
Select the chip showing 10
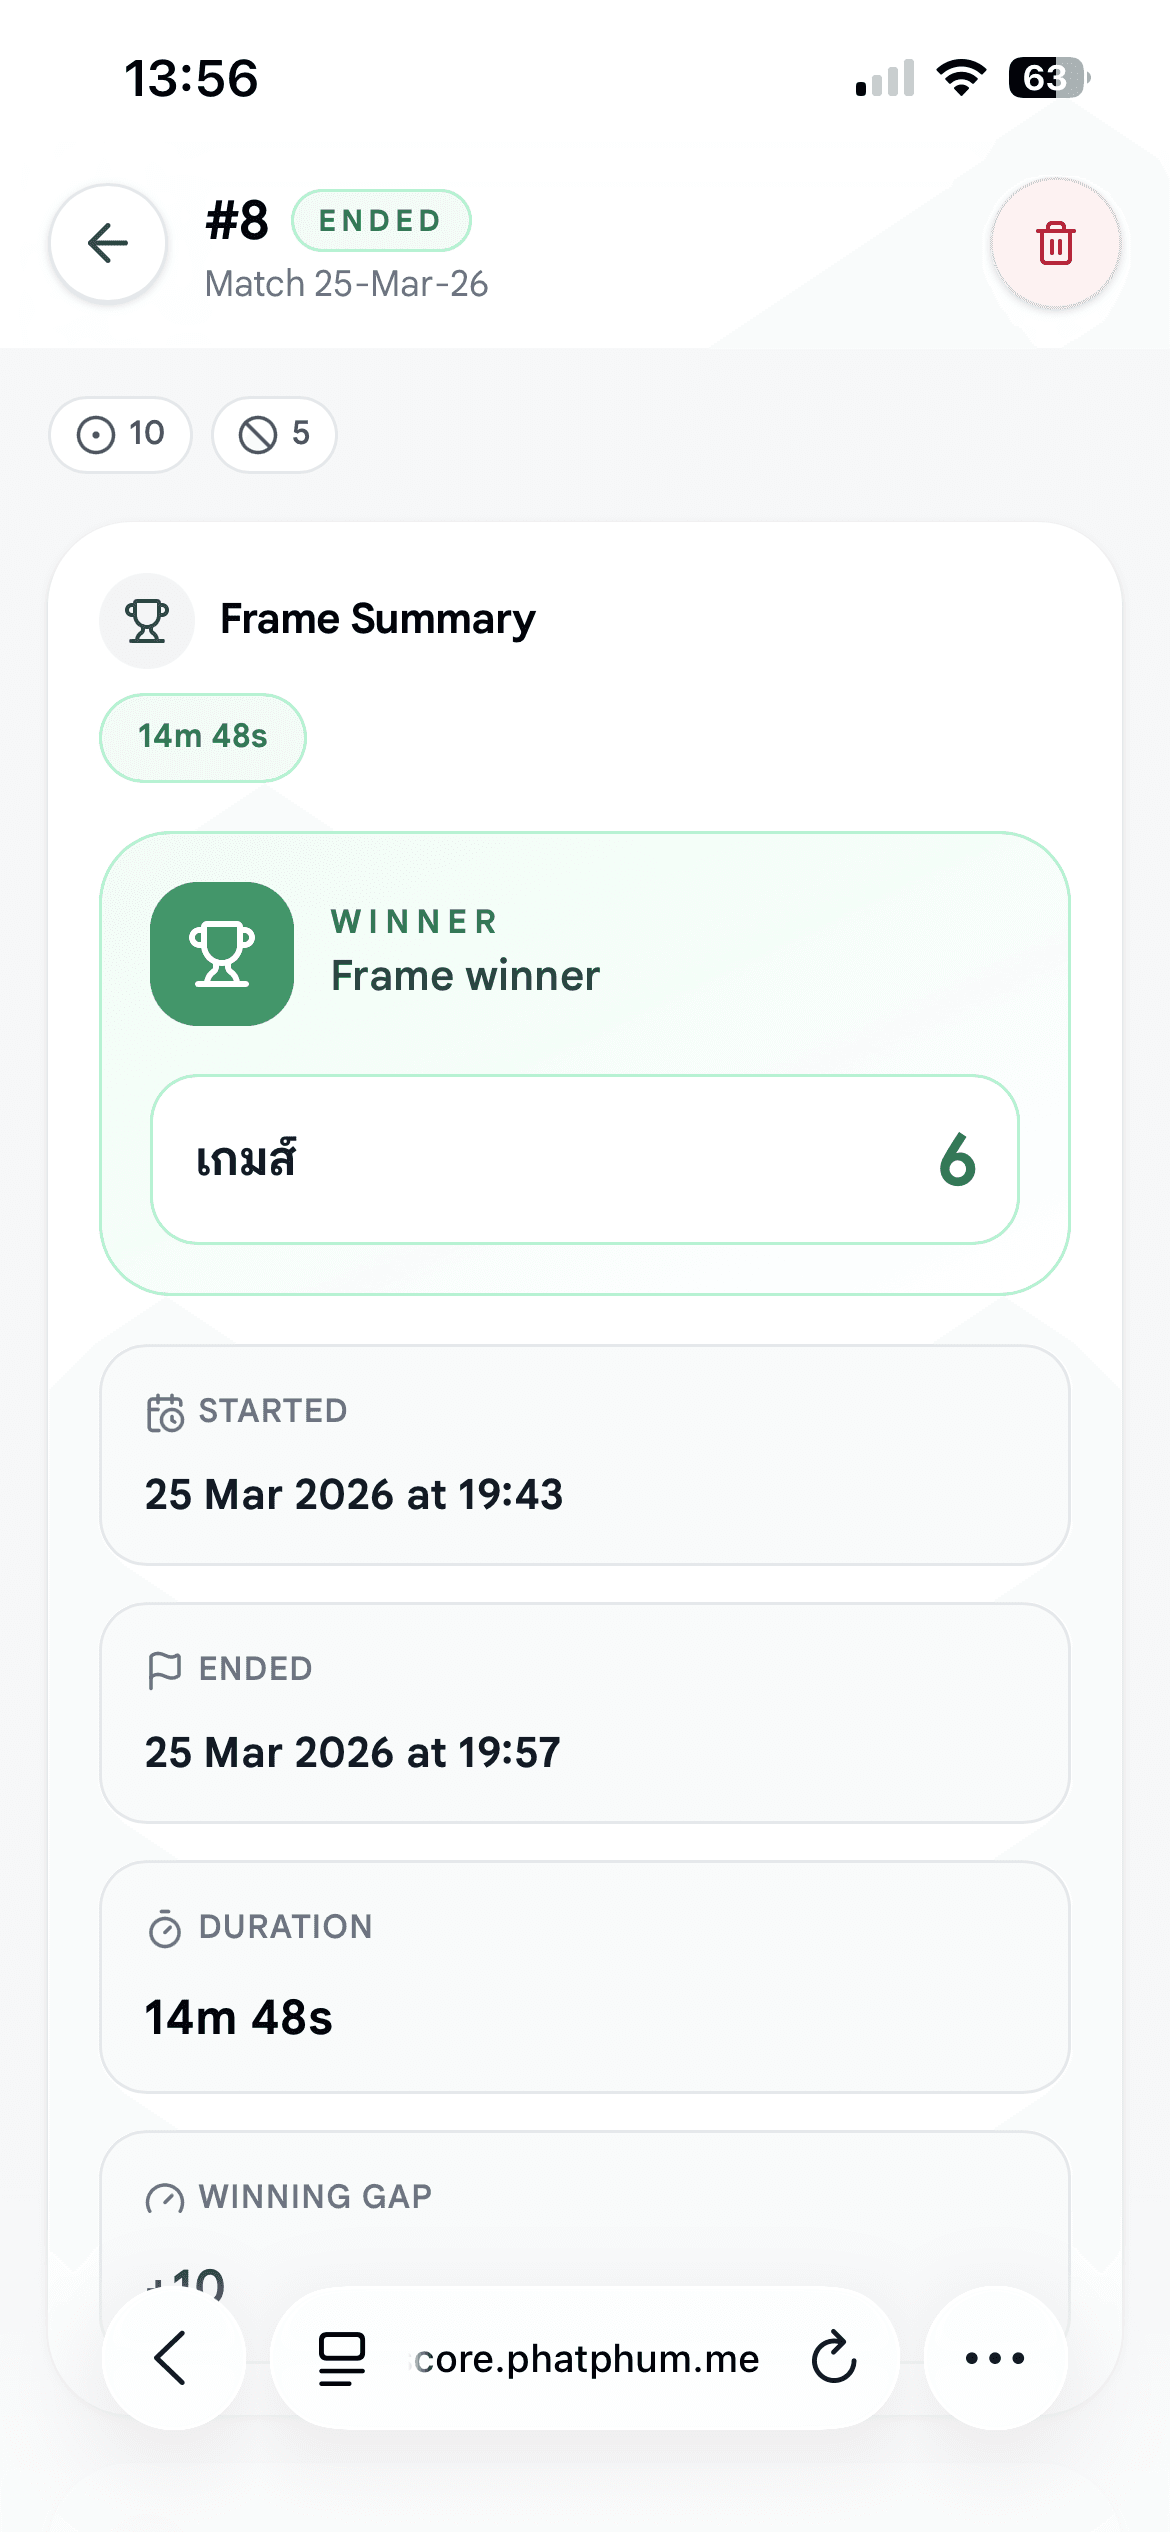point(121,434)
